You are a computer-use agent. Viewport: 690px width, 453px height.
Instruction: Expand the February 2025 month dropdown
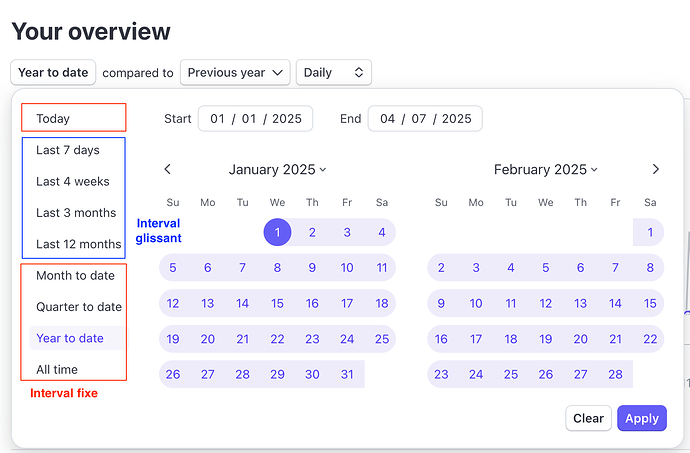pos(545,170)
